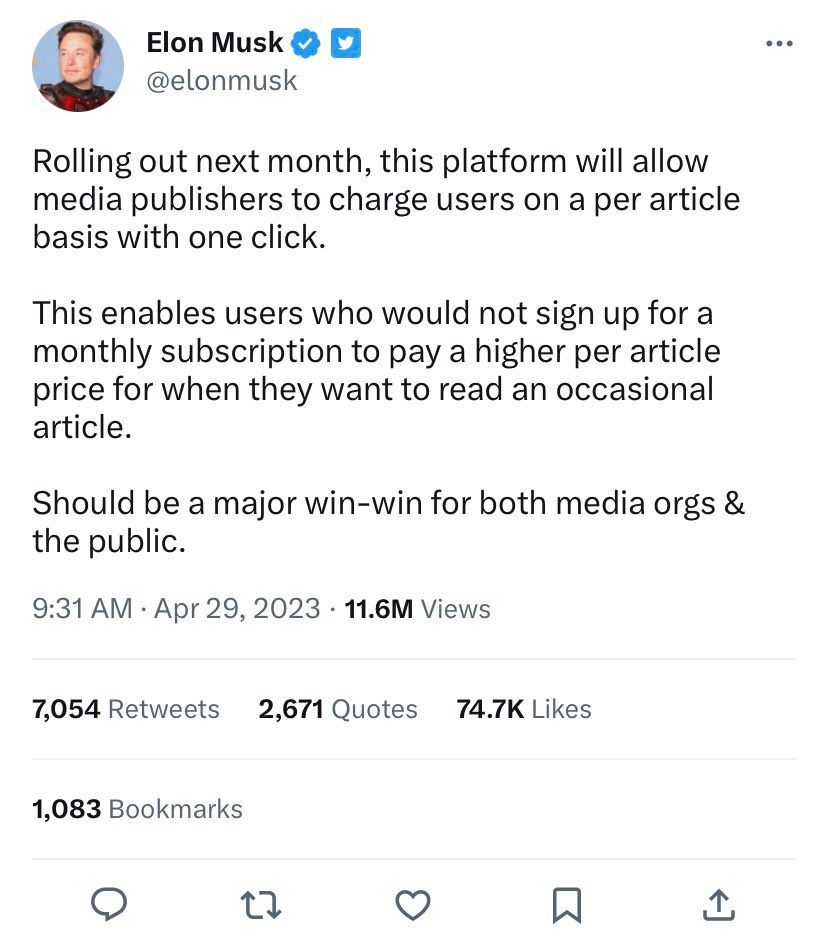
Task: Click the blue verified checkmark badge
Action: pos(306,42)
